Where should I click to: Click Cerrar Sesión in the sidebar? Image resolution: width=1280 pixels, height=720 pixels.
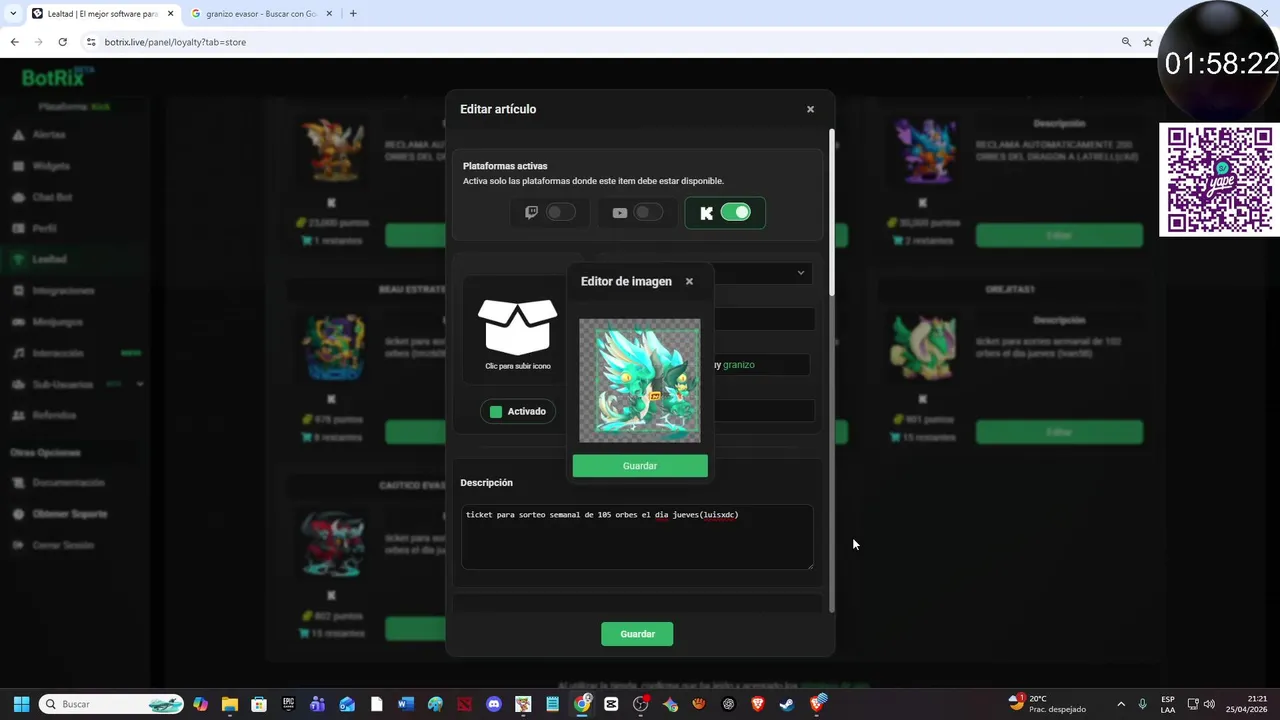tap(63, 545)
